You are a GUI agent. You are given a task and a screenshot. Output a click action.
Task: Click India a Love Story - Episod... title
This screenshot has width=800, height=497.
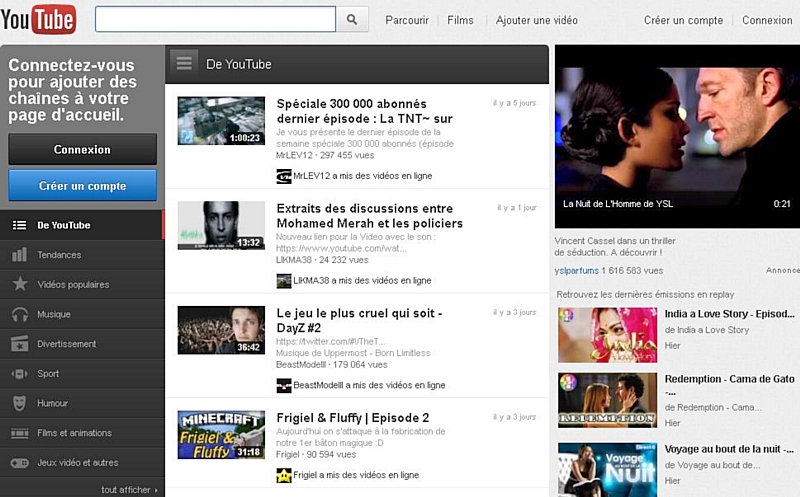click(729, 314)
